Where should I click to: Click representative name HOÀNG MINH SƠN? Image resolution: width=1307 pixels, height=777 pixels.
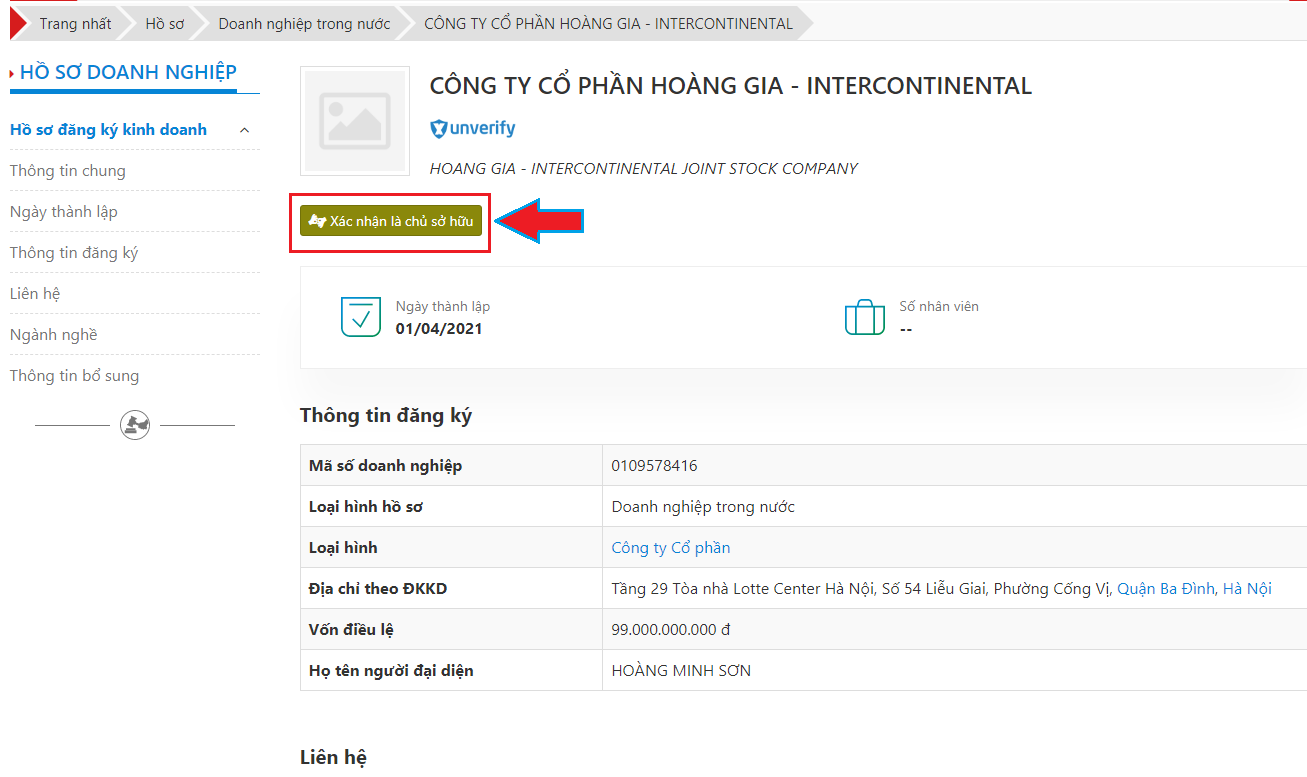pos(681,671)
